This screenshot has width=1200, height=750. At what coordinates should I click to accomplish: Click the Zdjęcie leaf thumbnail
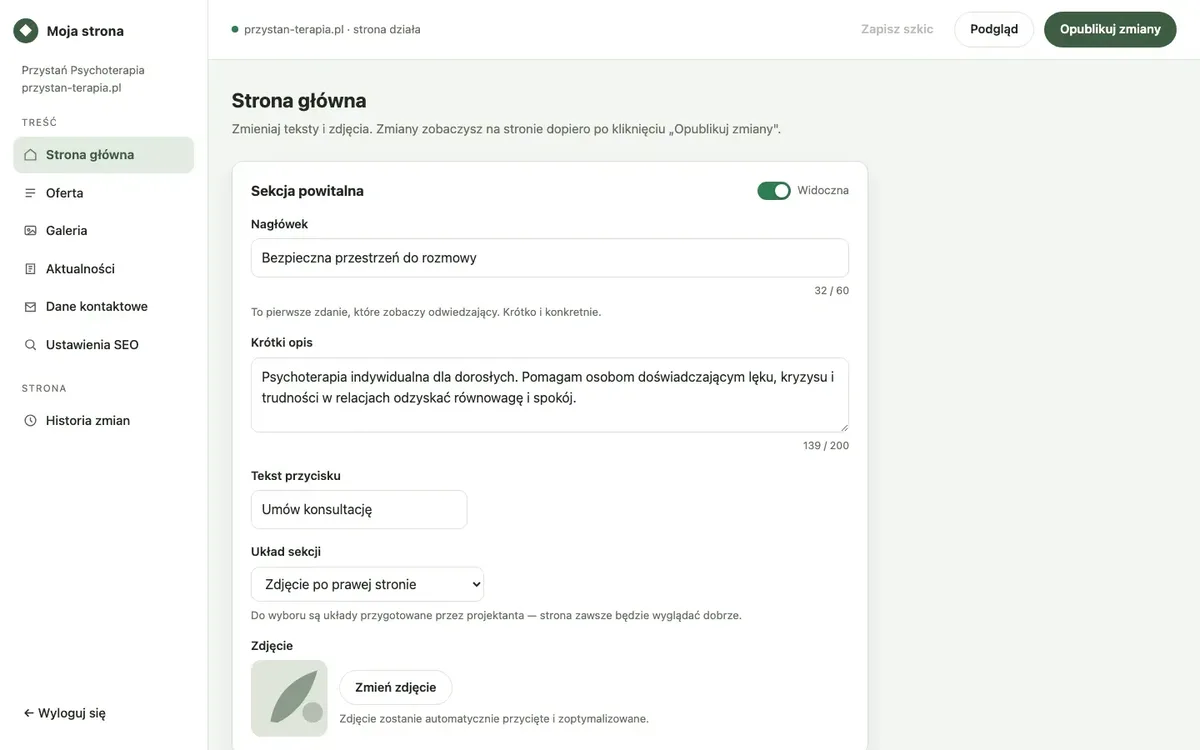(289, 698)
